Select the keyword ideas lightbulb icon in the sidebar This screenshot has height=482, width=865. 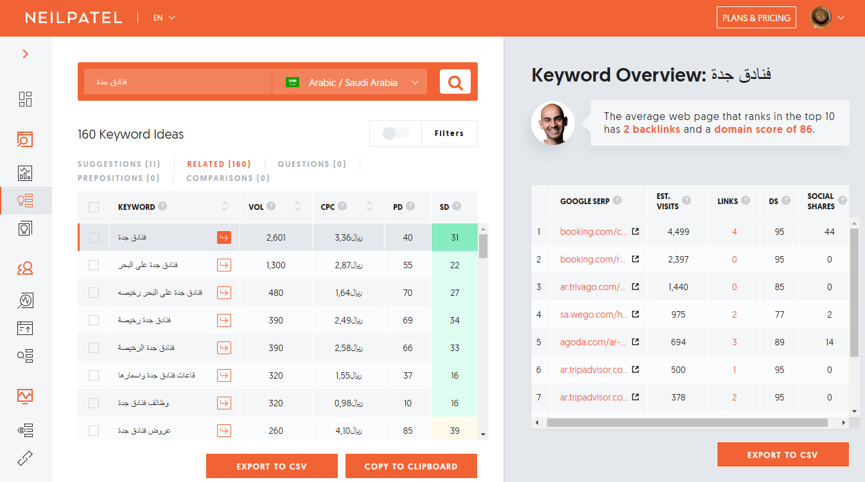click(x=25, y=200)
